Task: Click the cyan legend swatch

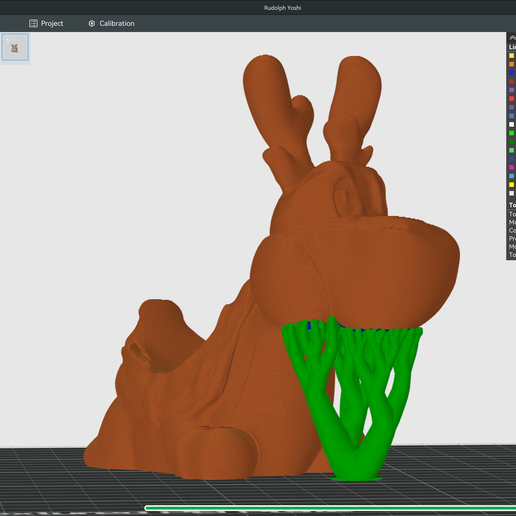Action: pos(512,176)
